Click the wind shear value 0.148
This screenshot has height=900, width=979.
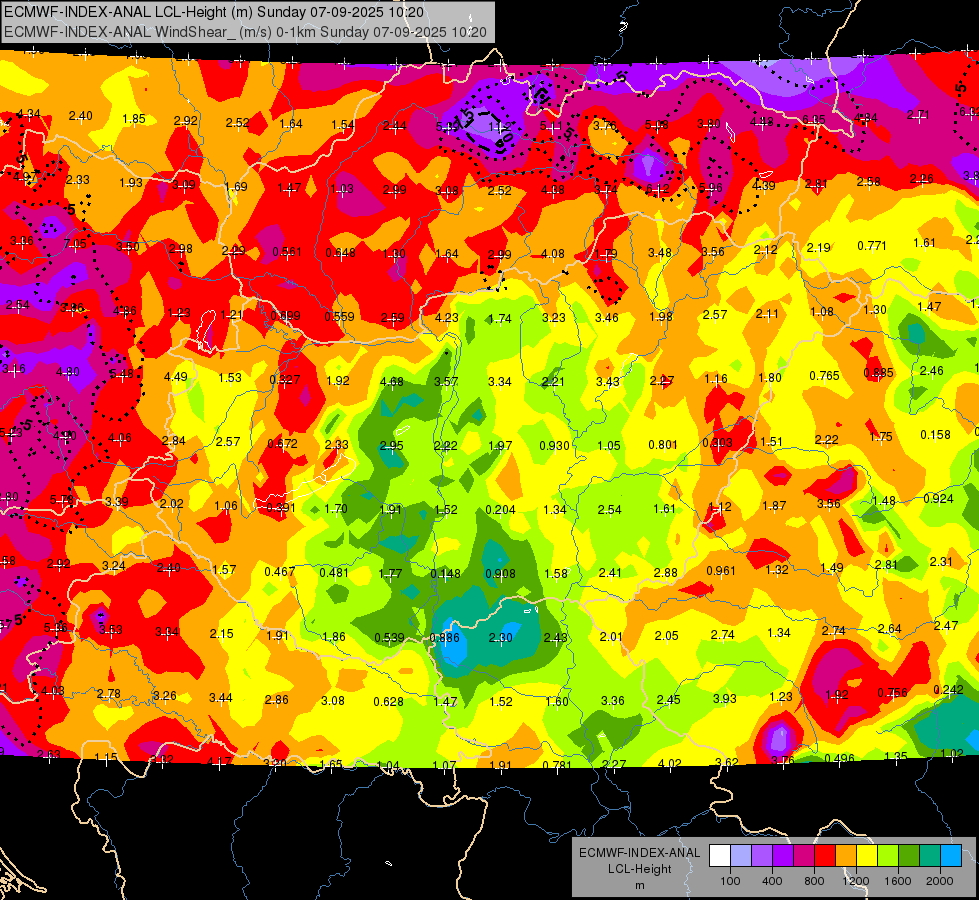[x=446, y=573]
